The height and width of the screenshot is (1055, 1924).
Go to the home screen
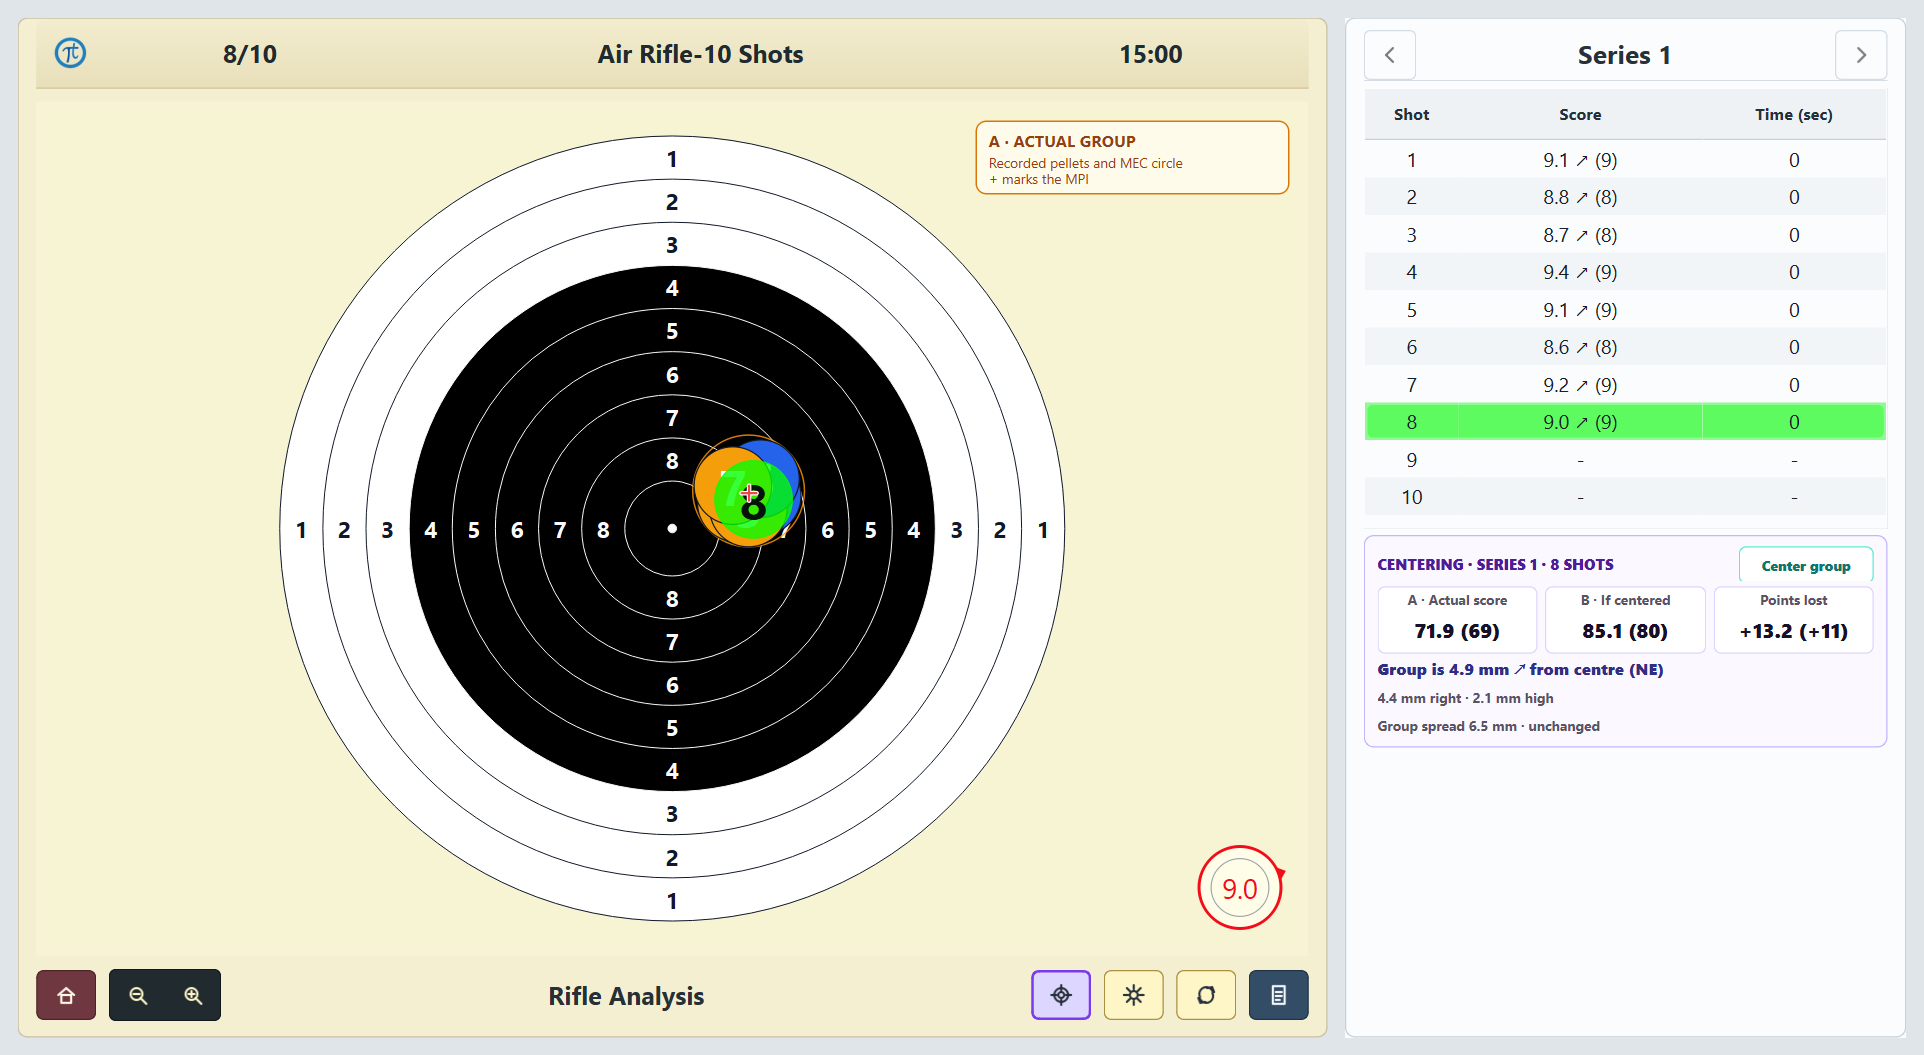[x=66, y=995]
